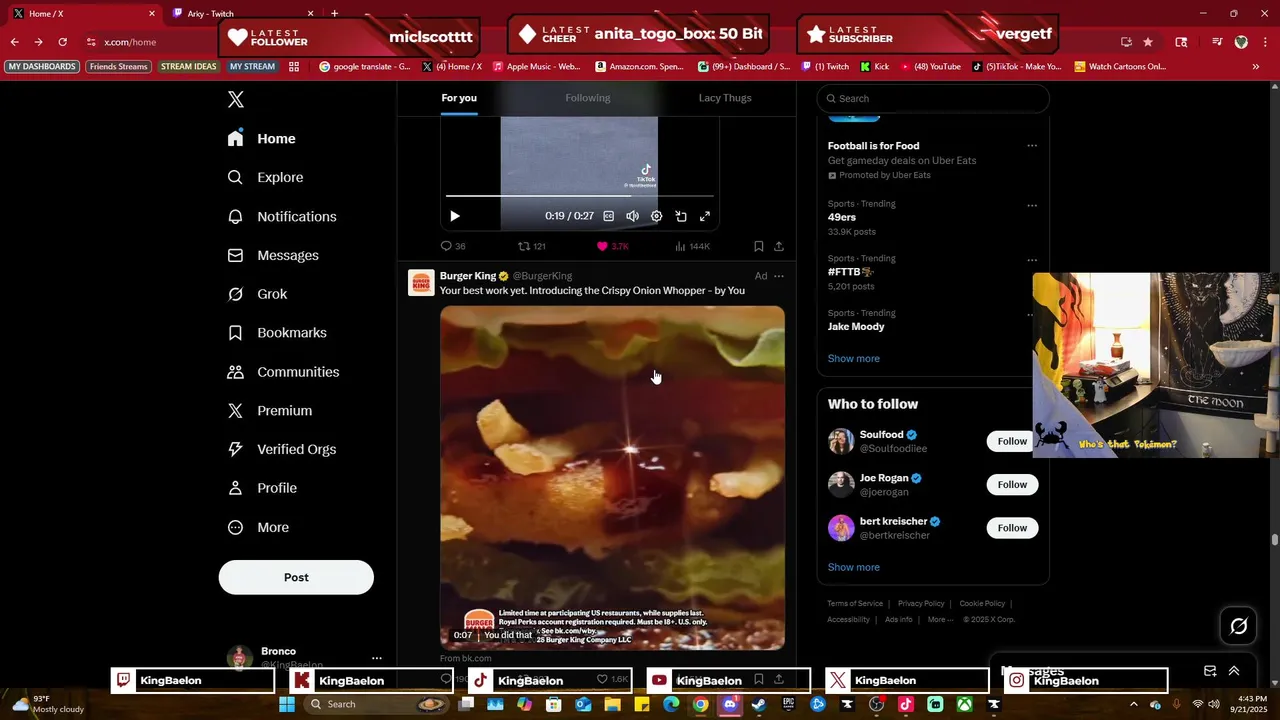Enable picture-in-picture on the top video
The width and height of the screenshot is (1280, 720).
[x=681, y=216]
